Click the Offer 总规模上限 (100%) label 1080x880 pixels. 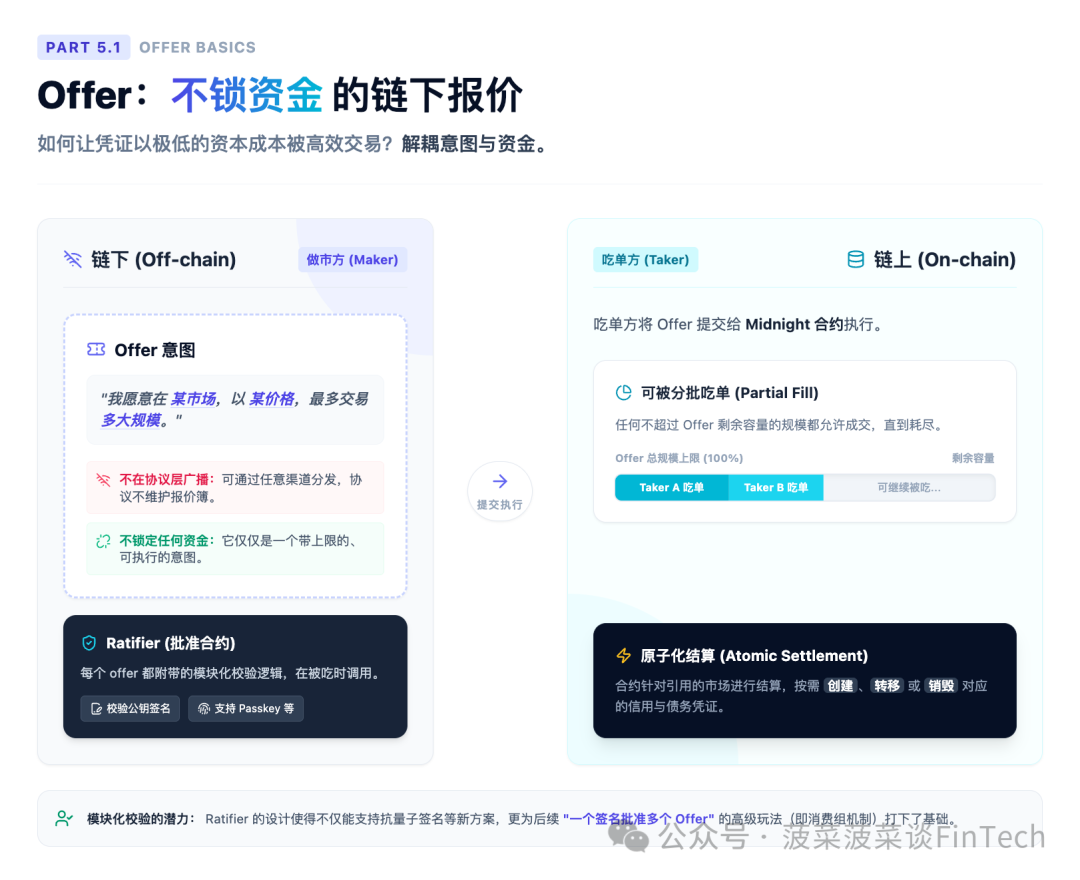679,458
